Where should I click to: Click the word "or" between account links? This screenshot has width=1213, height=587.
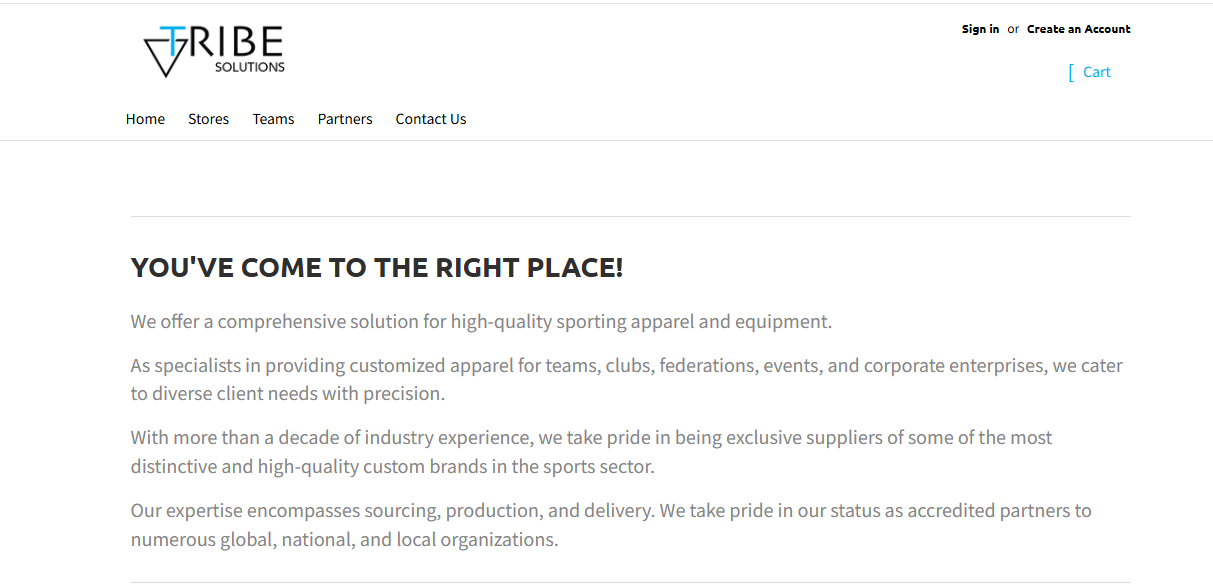pos(1013,29)
